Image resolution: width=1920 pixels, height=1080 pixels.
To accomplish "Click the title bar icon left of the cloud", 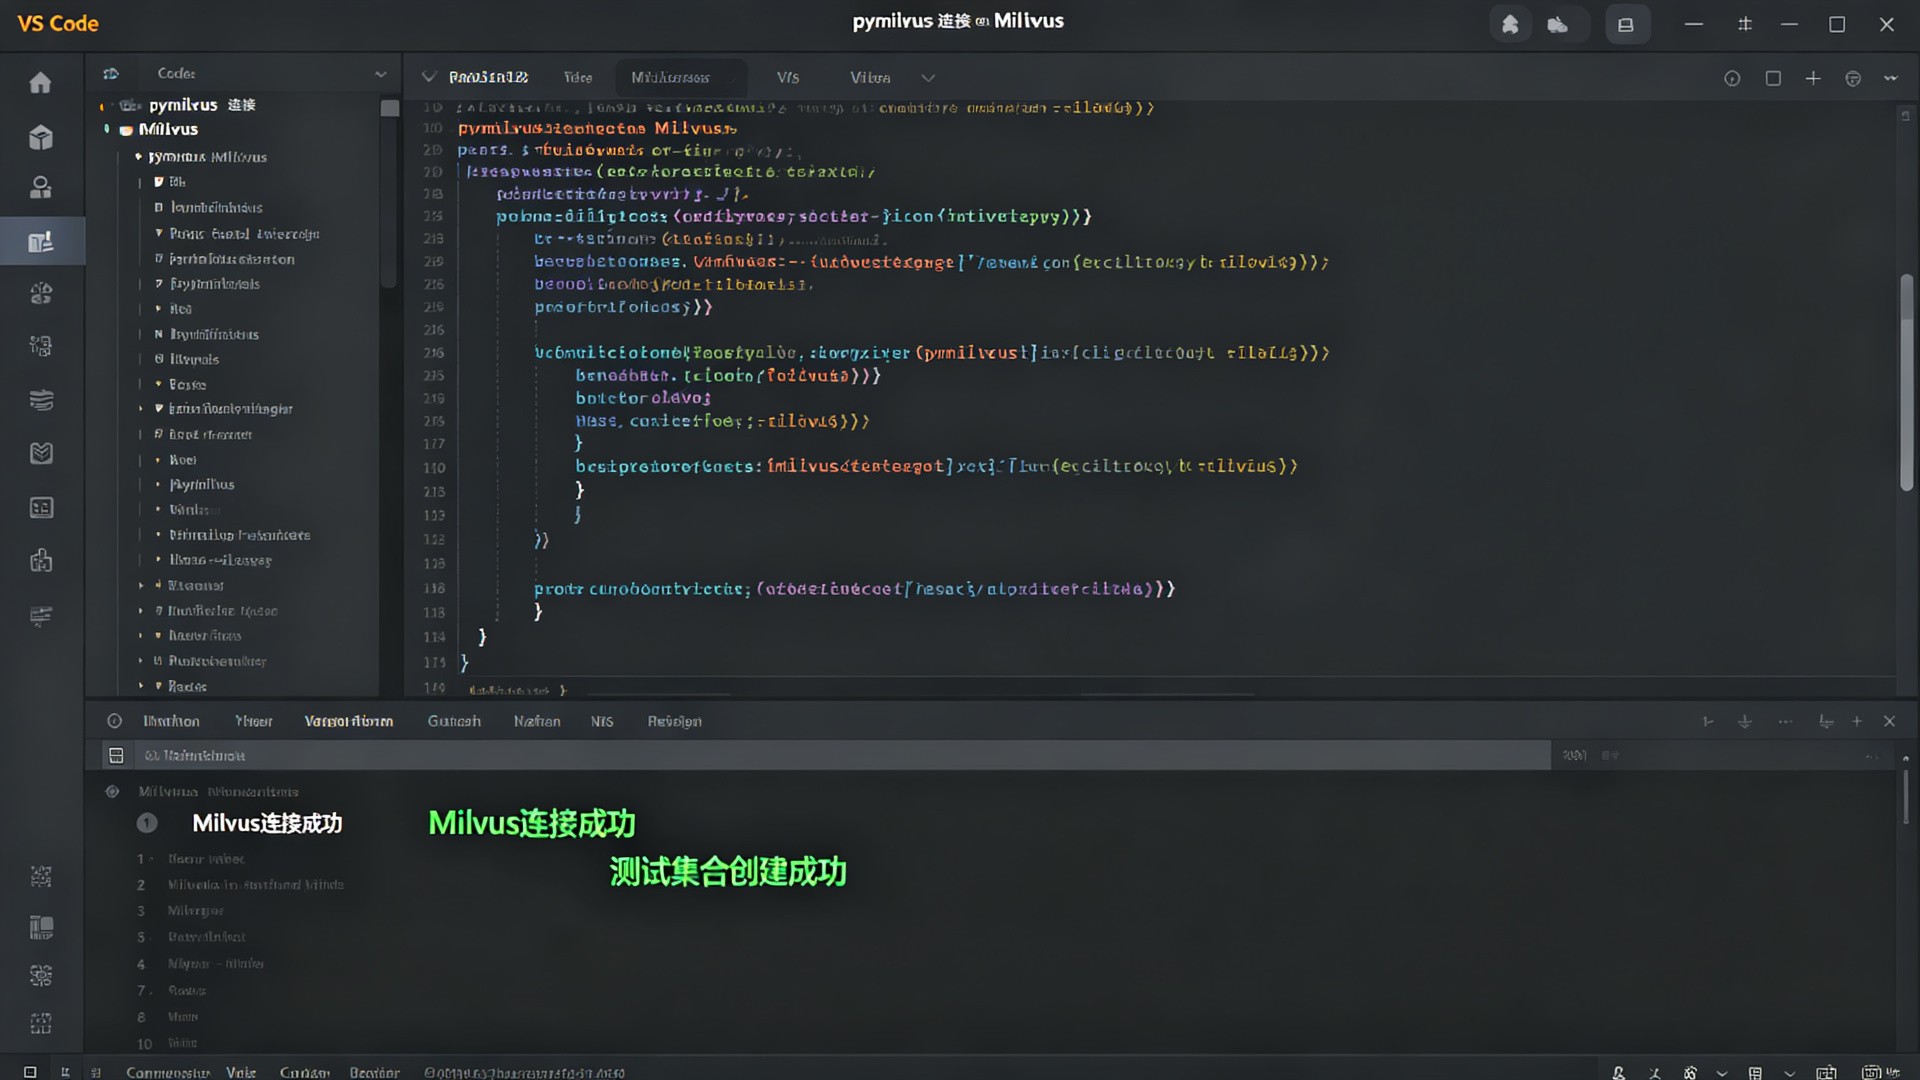I will [x=1510, y=24].
